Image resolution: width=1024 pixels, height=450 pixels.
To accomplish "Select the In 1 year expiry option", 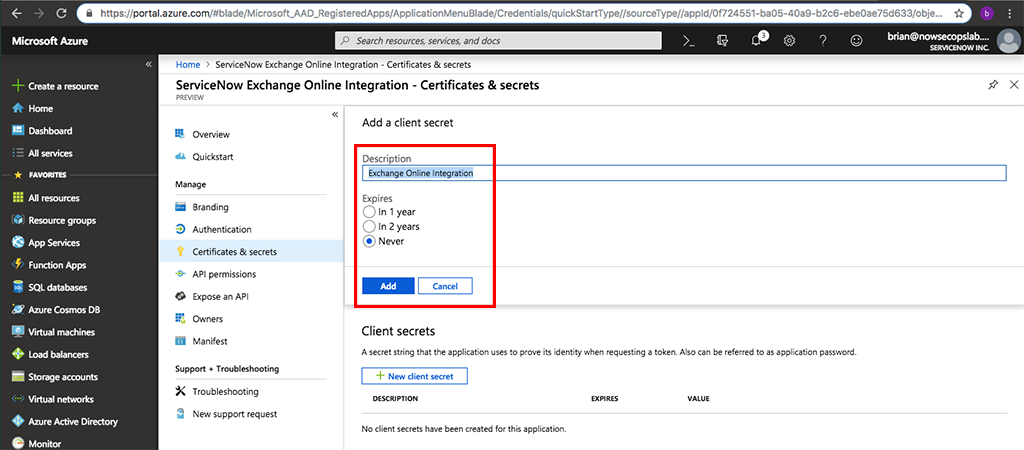I will (370, 212).
